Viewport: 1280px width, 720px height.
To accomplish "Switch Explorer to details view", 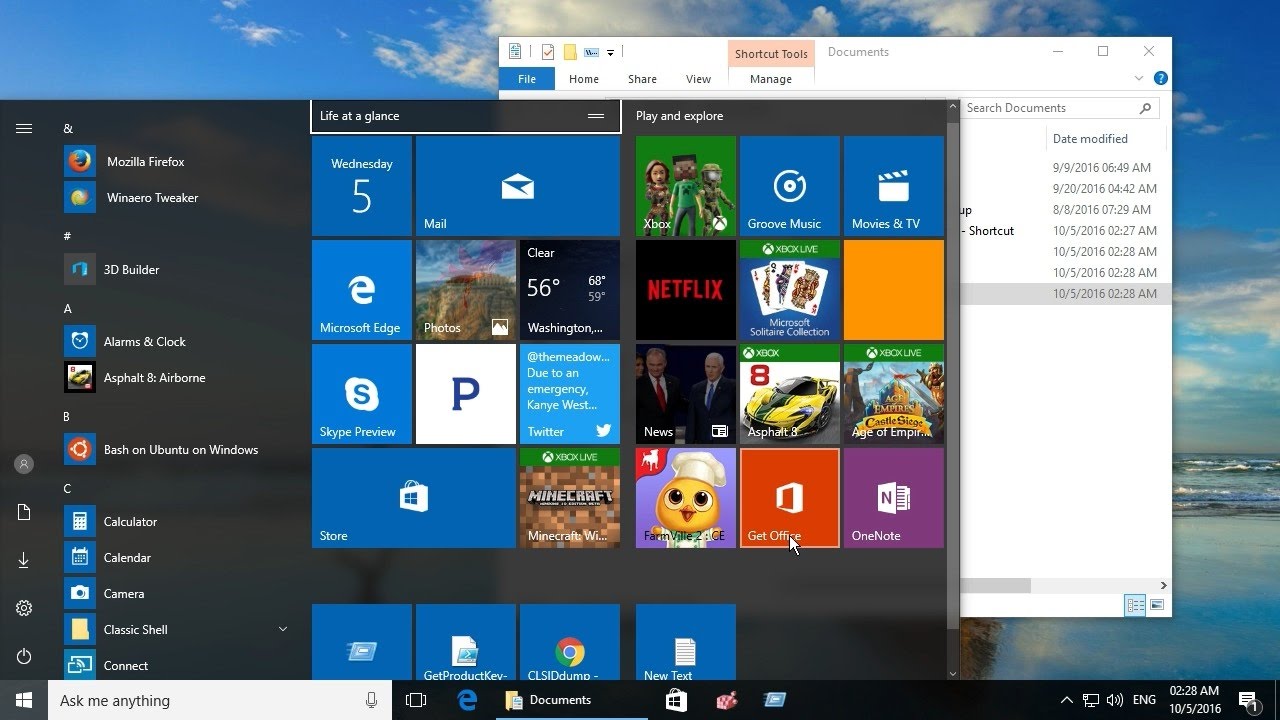I will pyautogui.click(x=1135, y=605).
